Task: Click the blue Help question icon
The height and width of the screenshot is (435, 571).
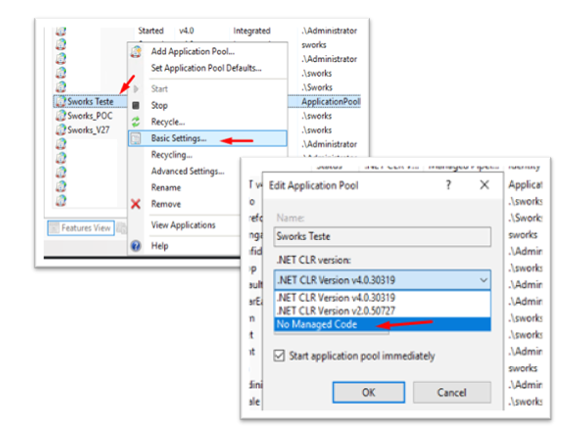Action: pyautogui.click(x=136, y=246)
